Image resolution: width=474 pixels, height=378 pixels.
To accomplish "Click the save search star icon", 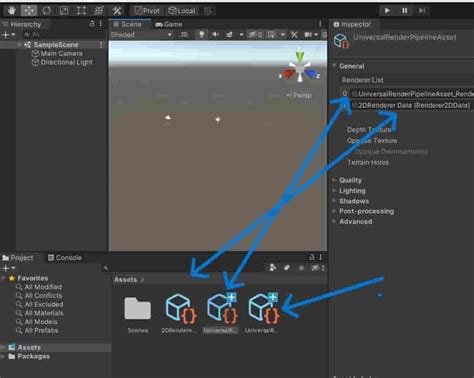I will 301,268.
